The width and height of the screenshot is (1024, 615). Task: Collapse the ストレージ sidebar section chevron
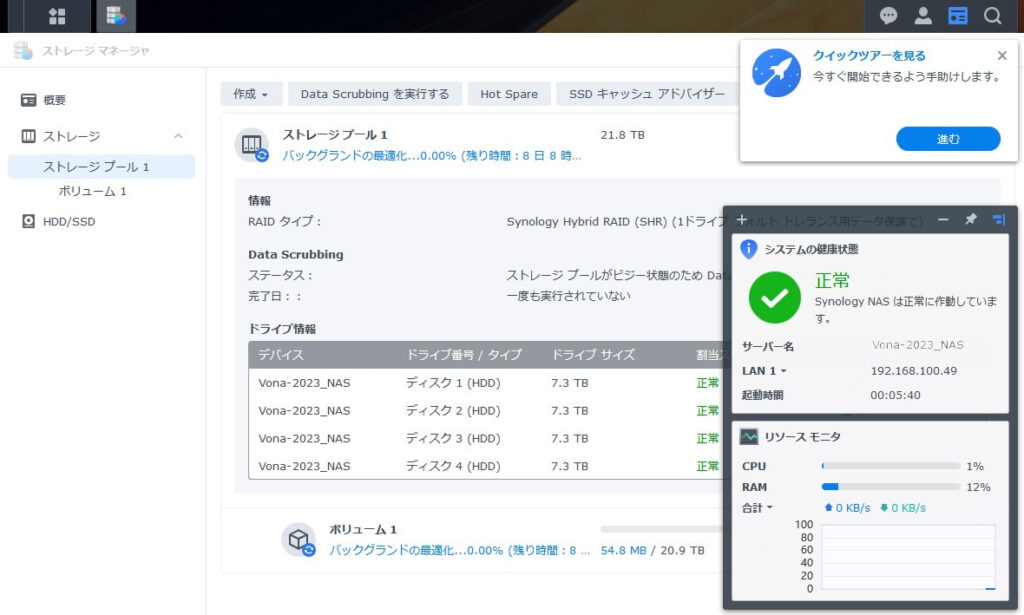178,136
